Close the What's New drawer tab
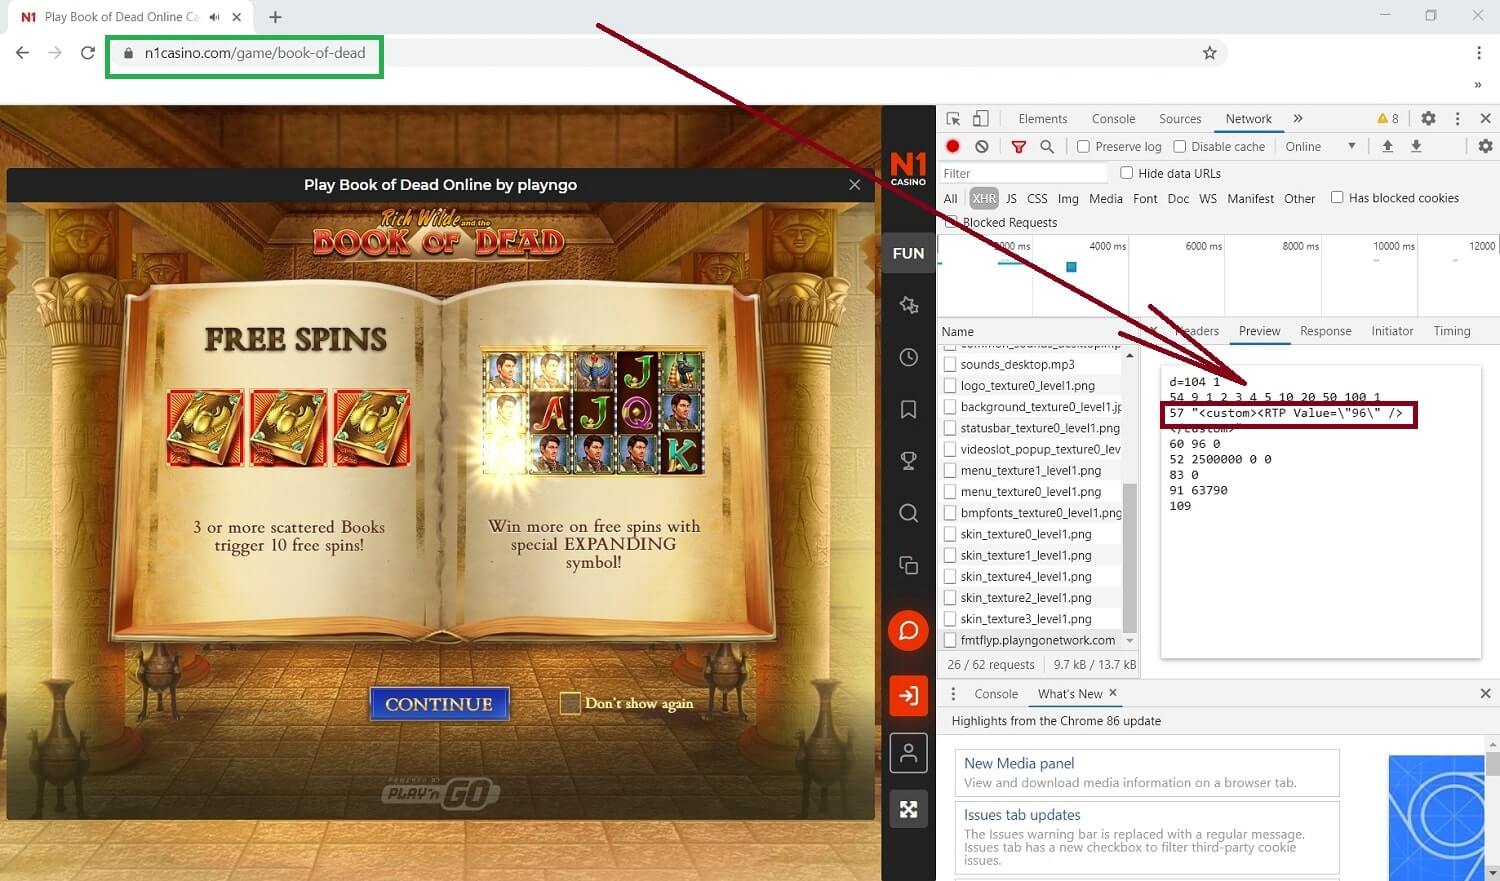1500x881 pixels. point(1113,693)
